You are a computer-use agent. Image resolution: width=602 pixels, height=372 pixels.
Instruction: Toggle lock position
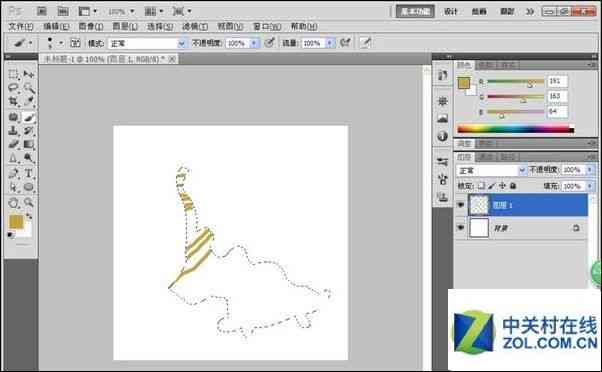pyautogui.click(x=502, y=186)
